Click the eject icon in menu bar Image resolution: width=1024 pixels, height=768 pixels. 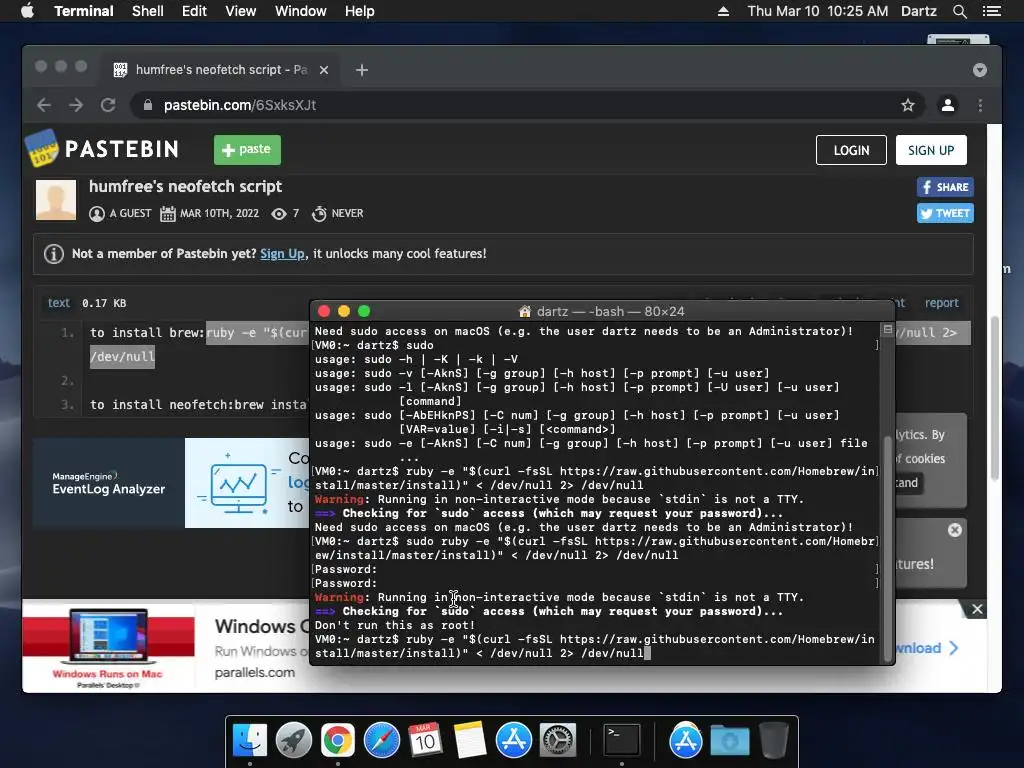723,11
